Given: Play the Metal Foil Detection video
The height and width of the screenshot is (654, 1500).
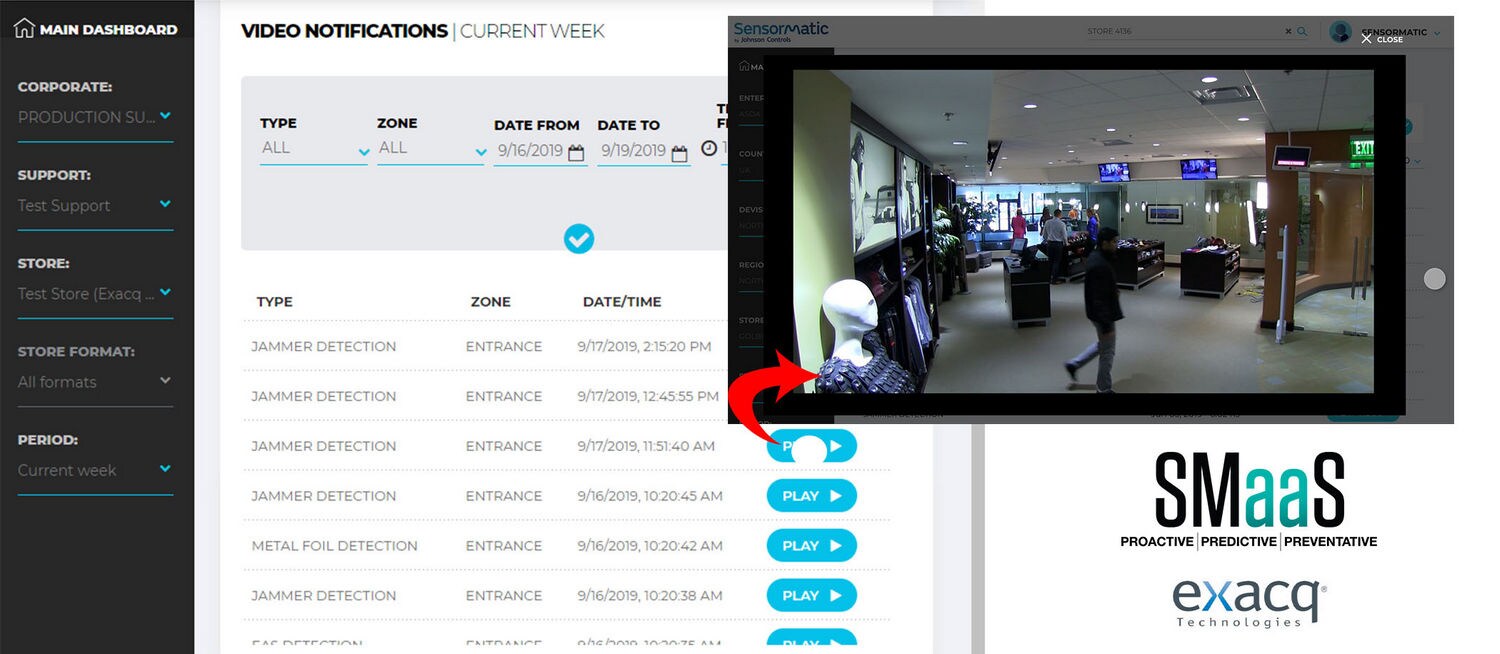Looking at the screenshot, I should click(811, 546).
